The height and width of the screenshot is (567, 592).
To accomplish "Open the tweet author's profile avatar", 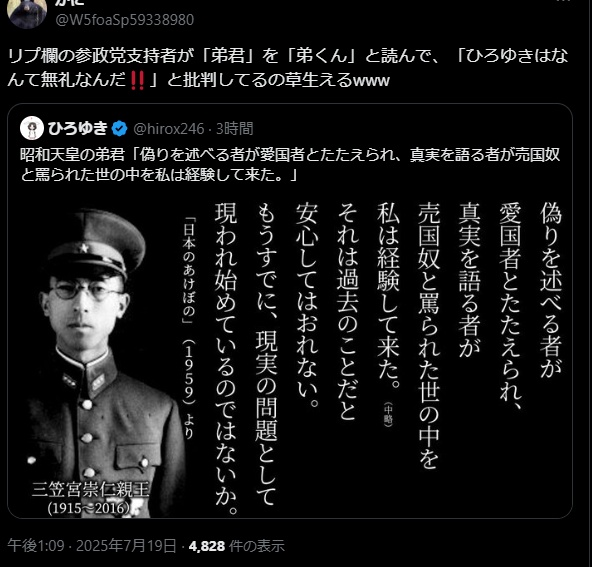I will [26, 12].
